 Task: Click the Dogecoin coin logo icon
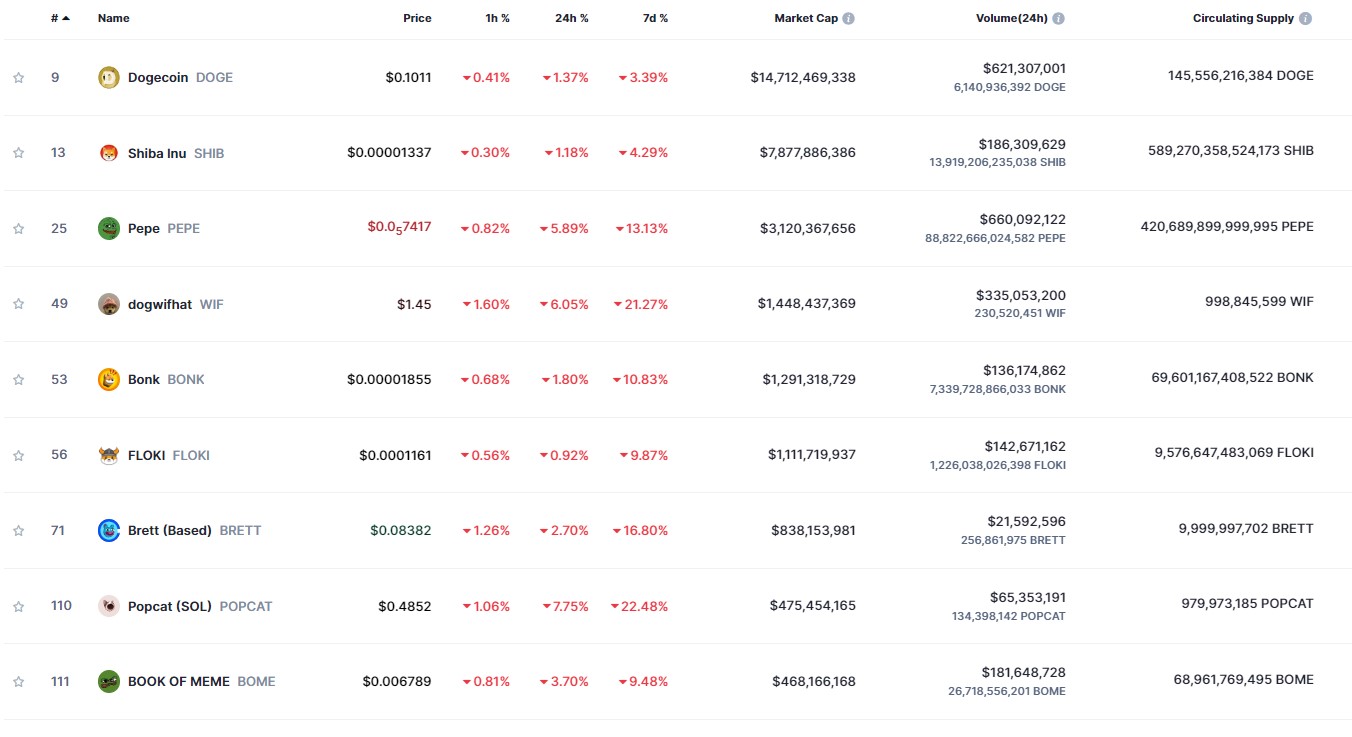pos(109,77)
